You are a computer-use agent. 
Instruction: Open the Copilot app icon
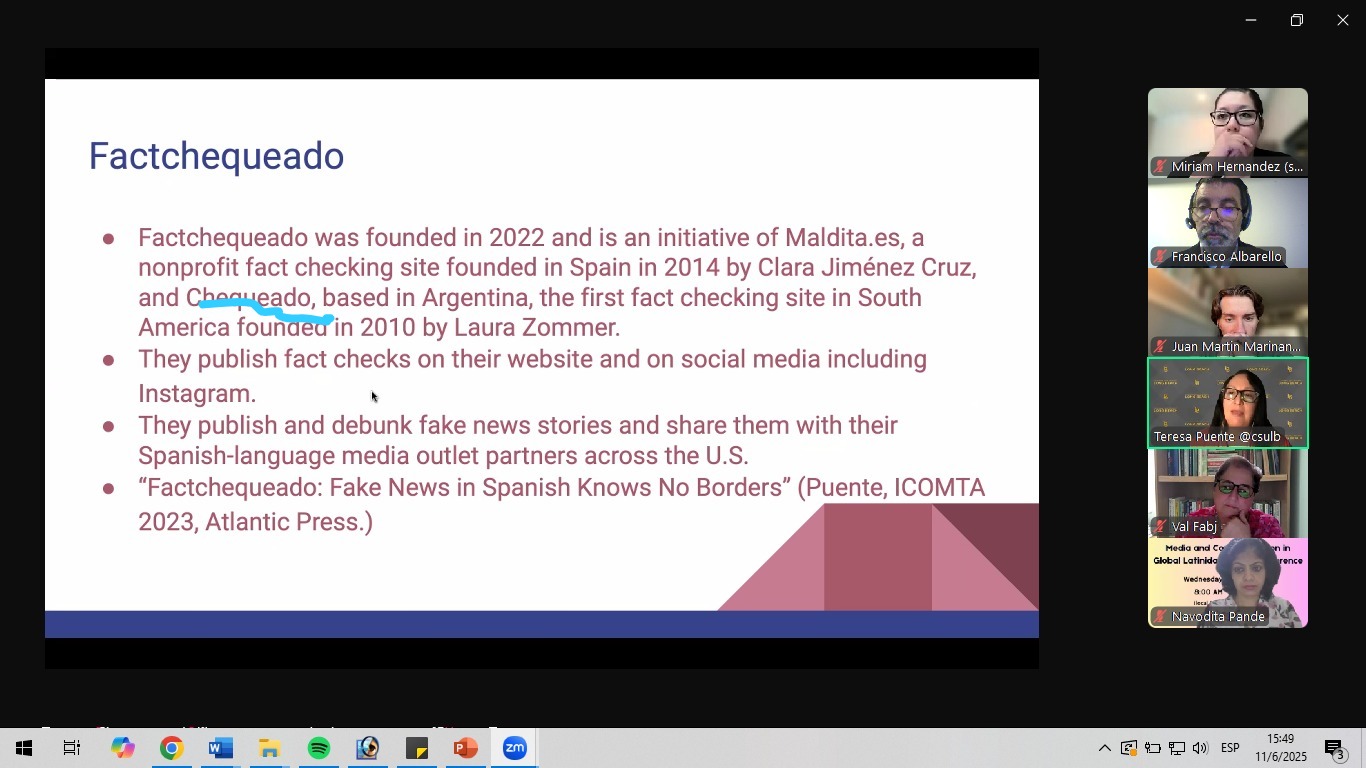coord(123,748)
